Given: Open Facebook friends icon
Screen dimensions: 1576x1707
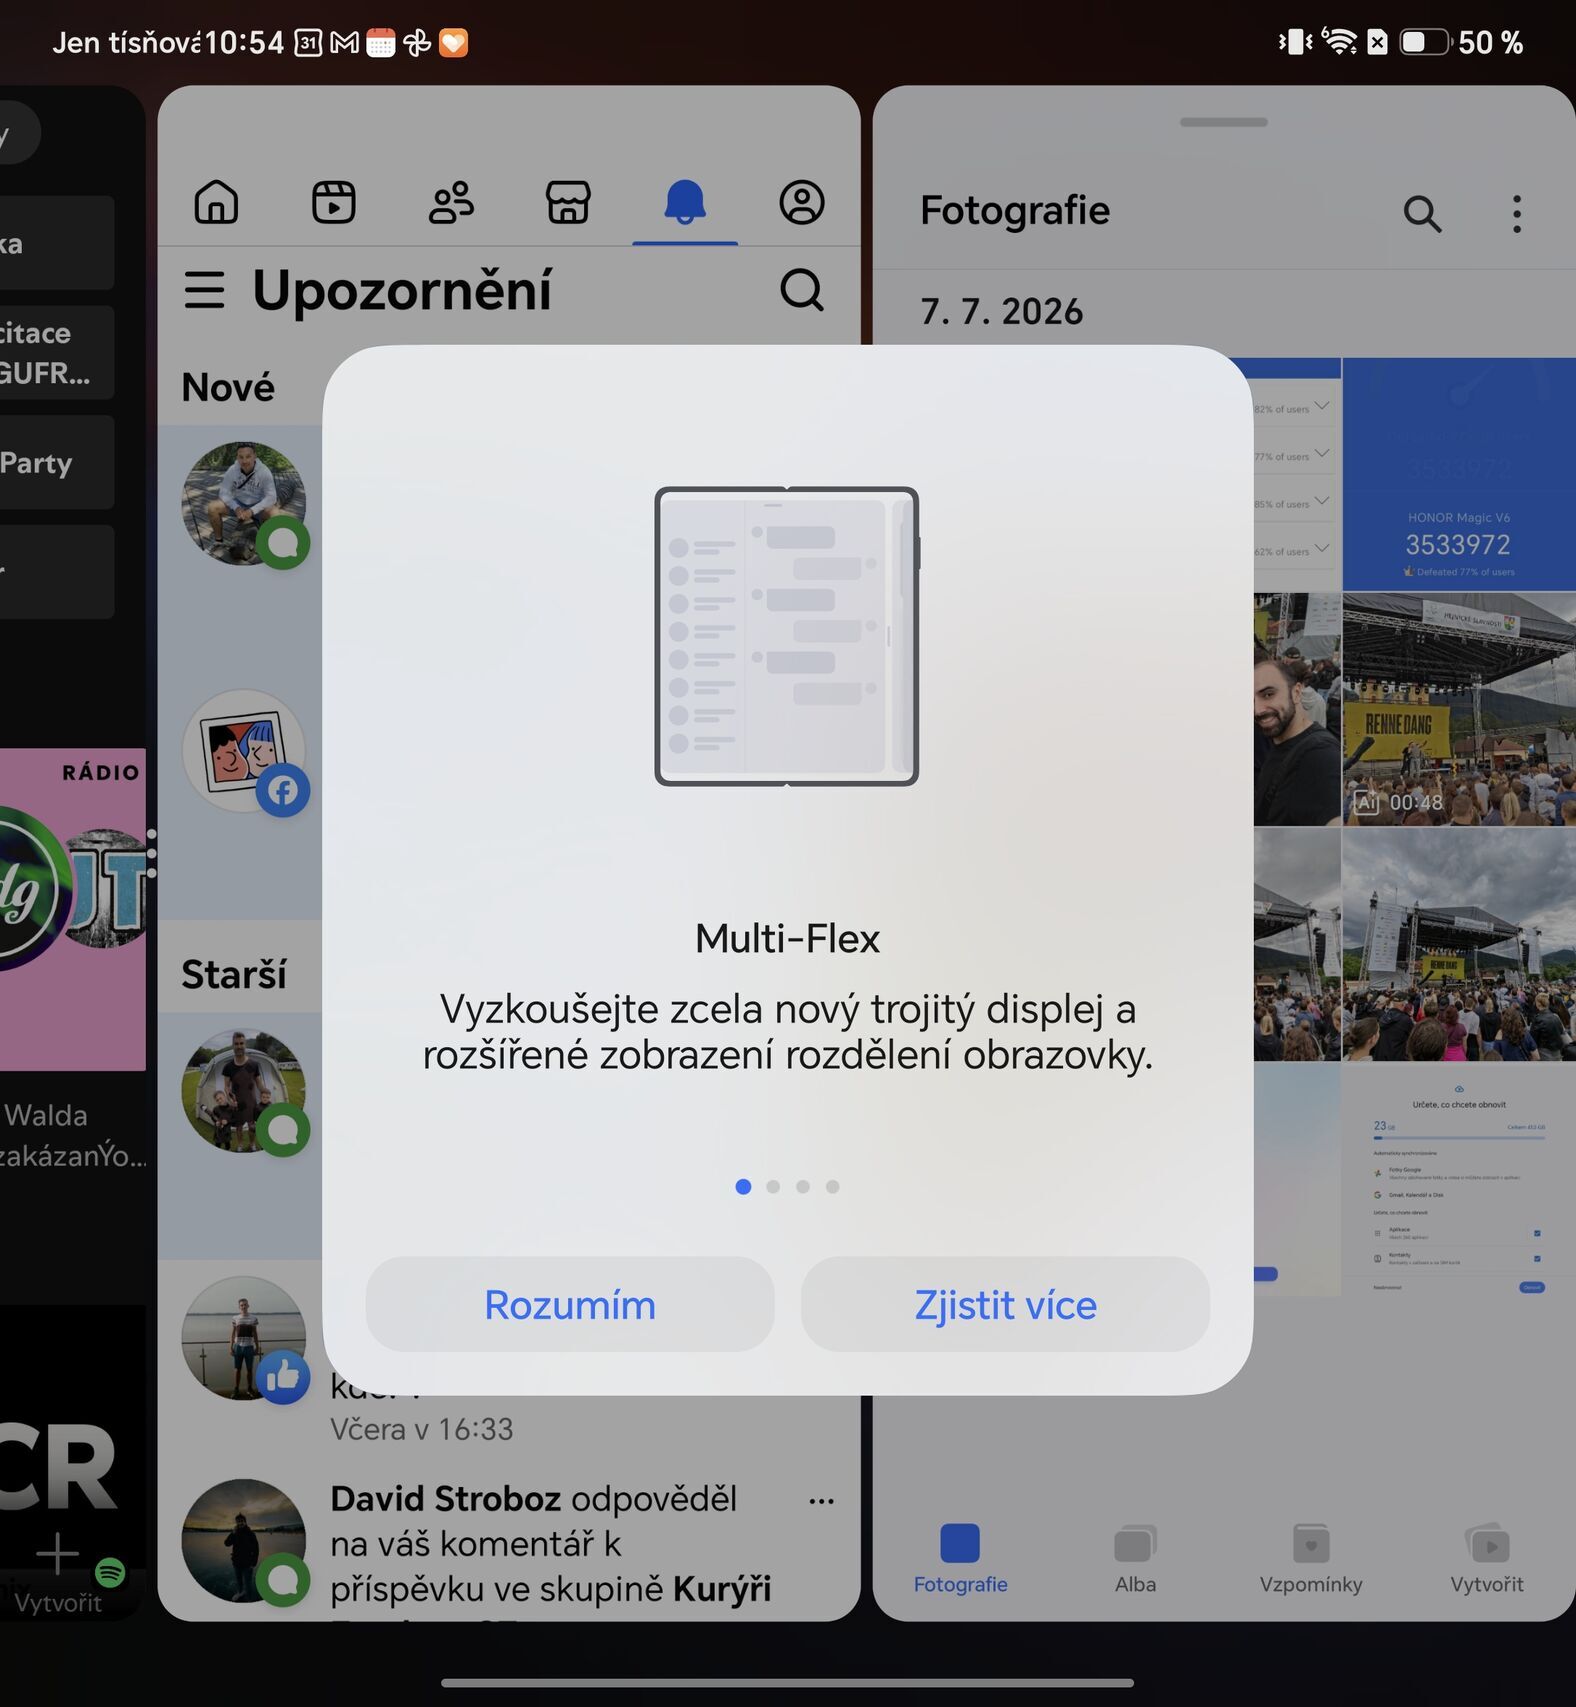Looking at the screenshot, I should tap(451, 202).
